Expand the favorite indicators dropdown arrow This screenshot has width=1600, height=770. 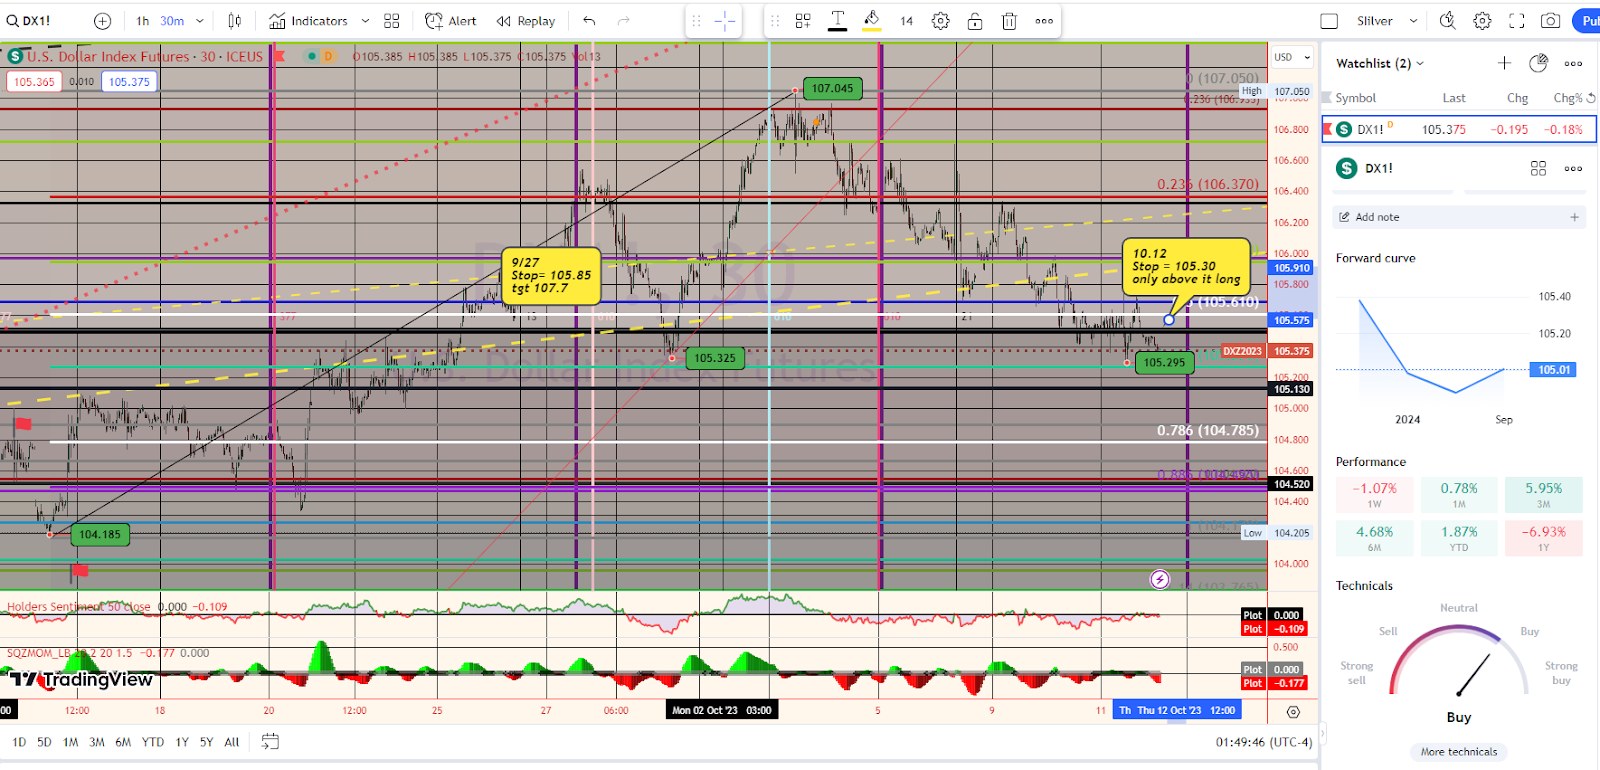(365, 21)
